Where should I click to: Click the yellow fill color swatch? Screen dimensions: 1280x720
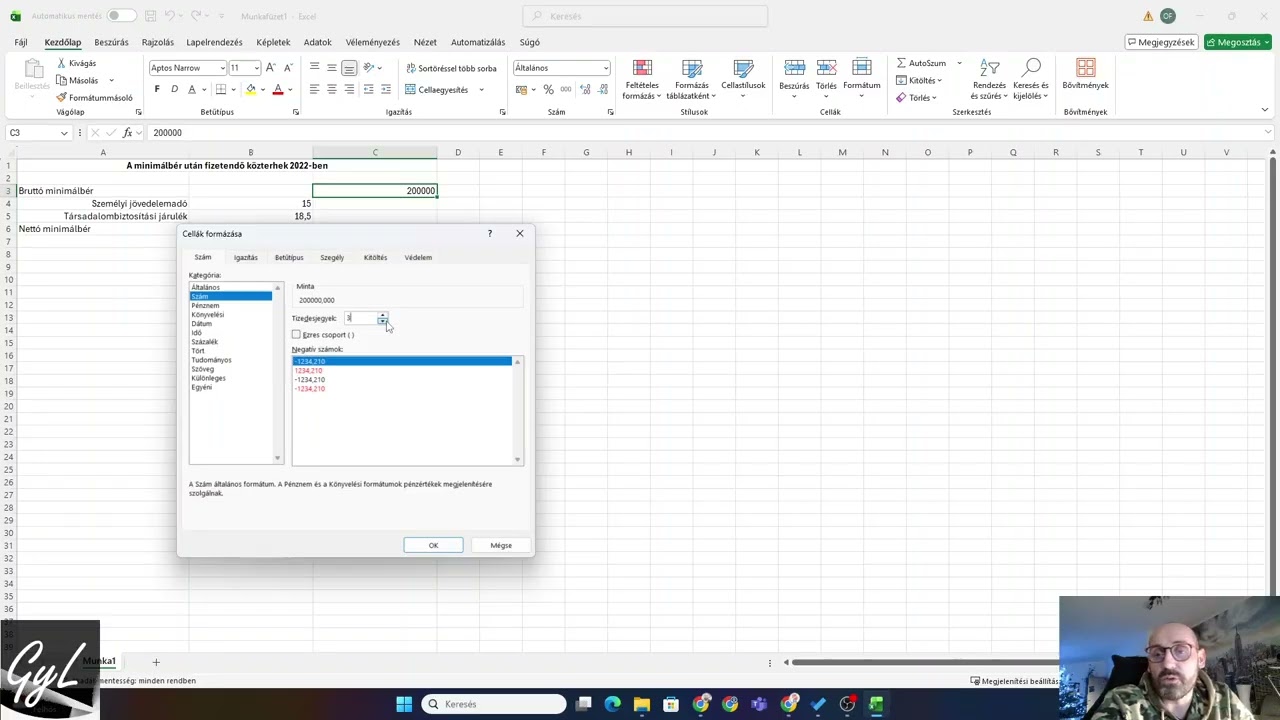point(251,89)
